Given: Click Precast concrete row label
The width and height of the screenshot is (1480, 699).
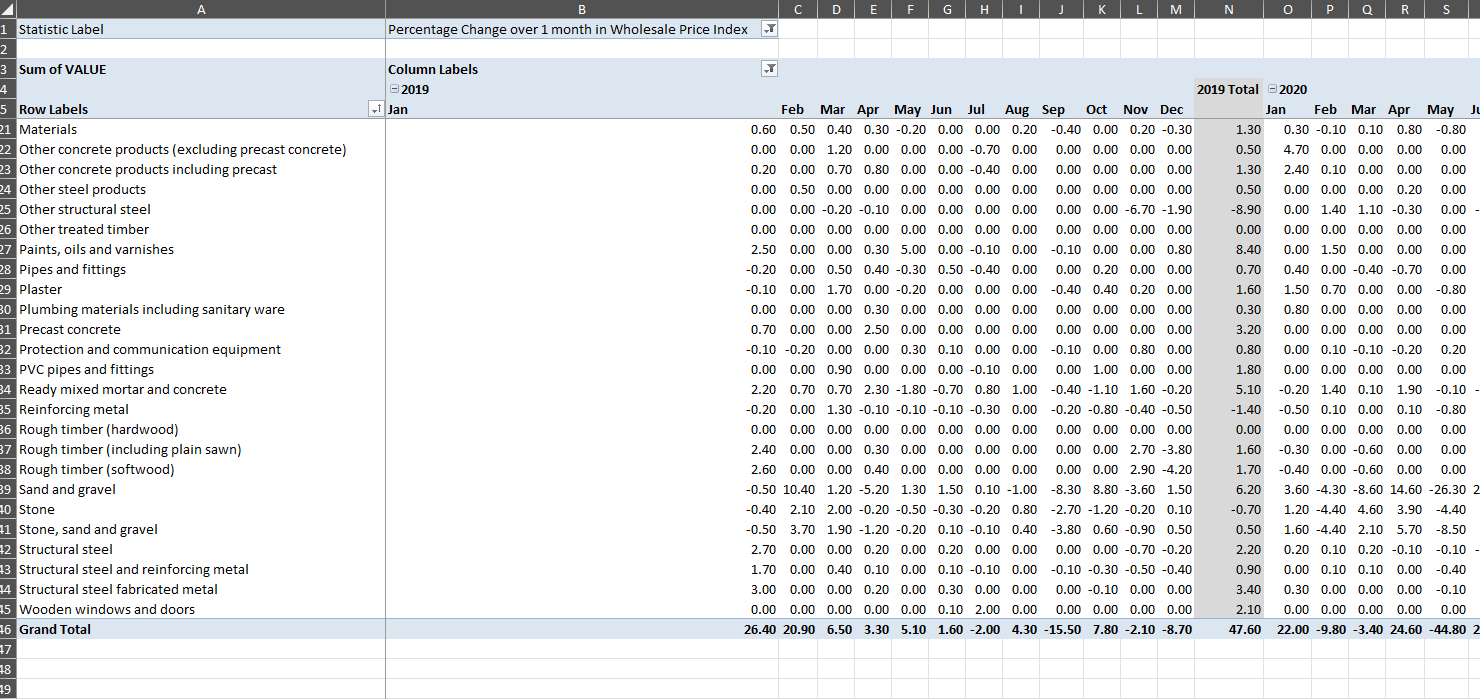Looking at the screenshot, I should pyautogui.click(x=69, y=329).
